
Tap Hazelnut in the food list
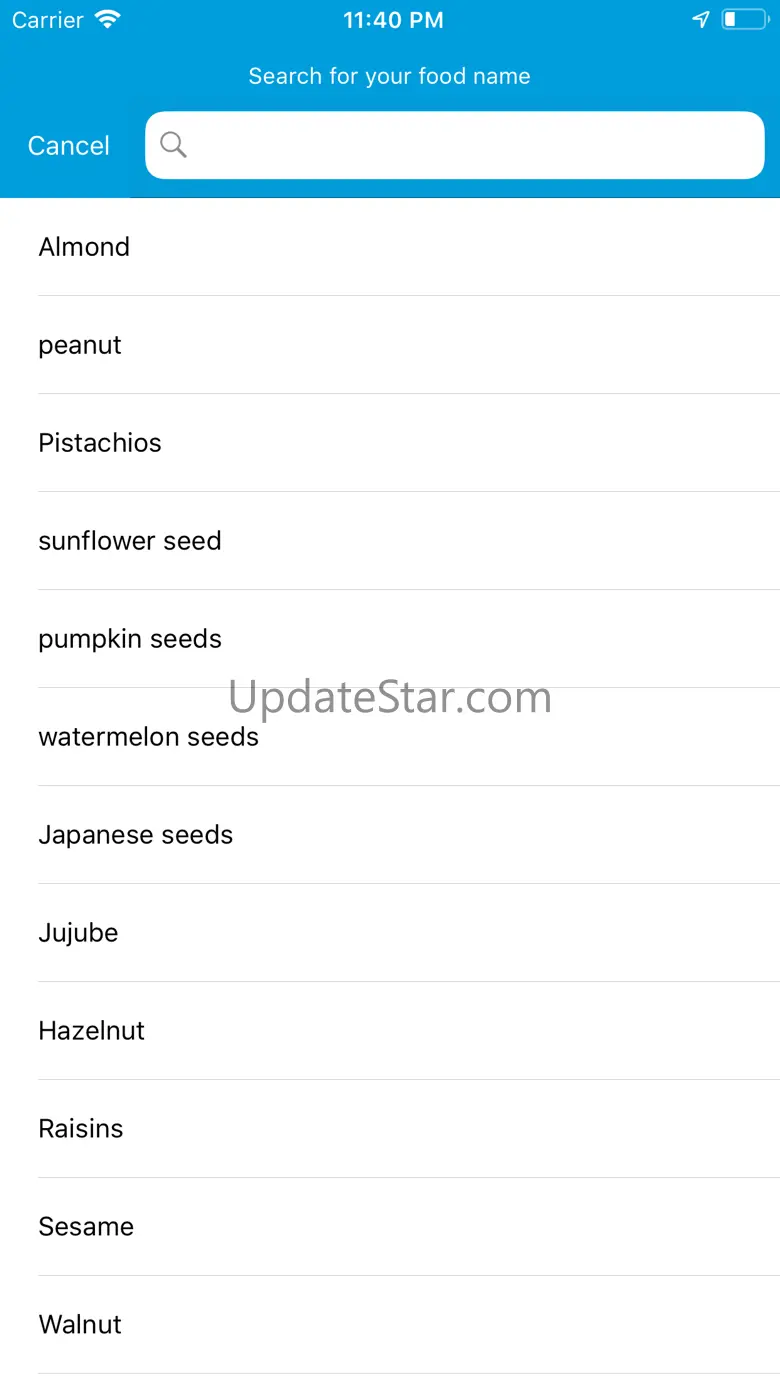point(91,1031)
